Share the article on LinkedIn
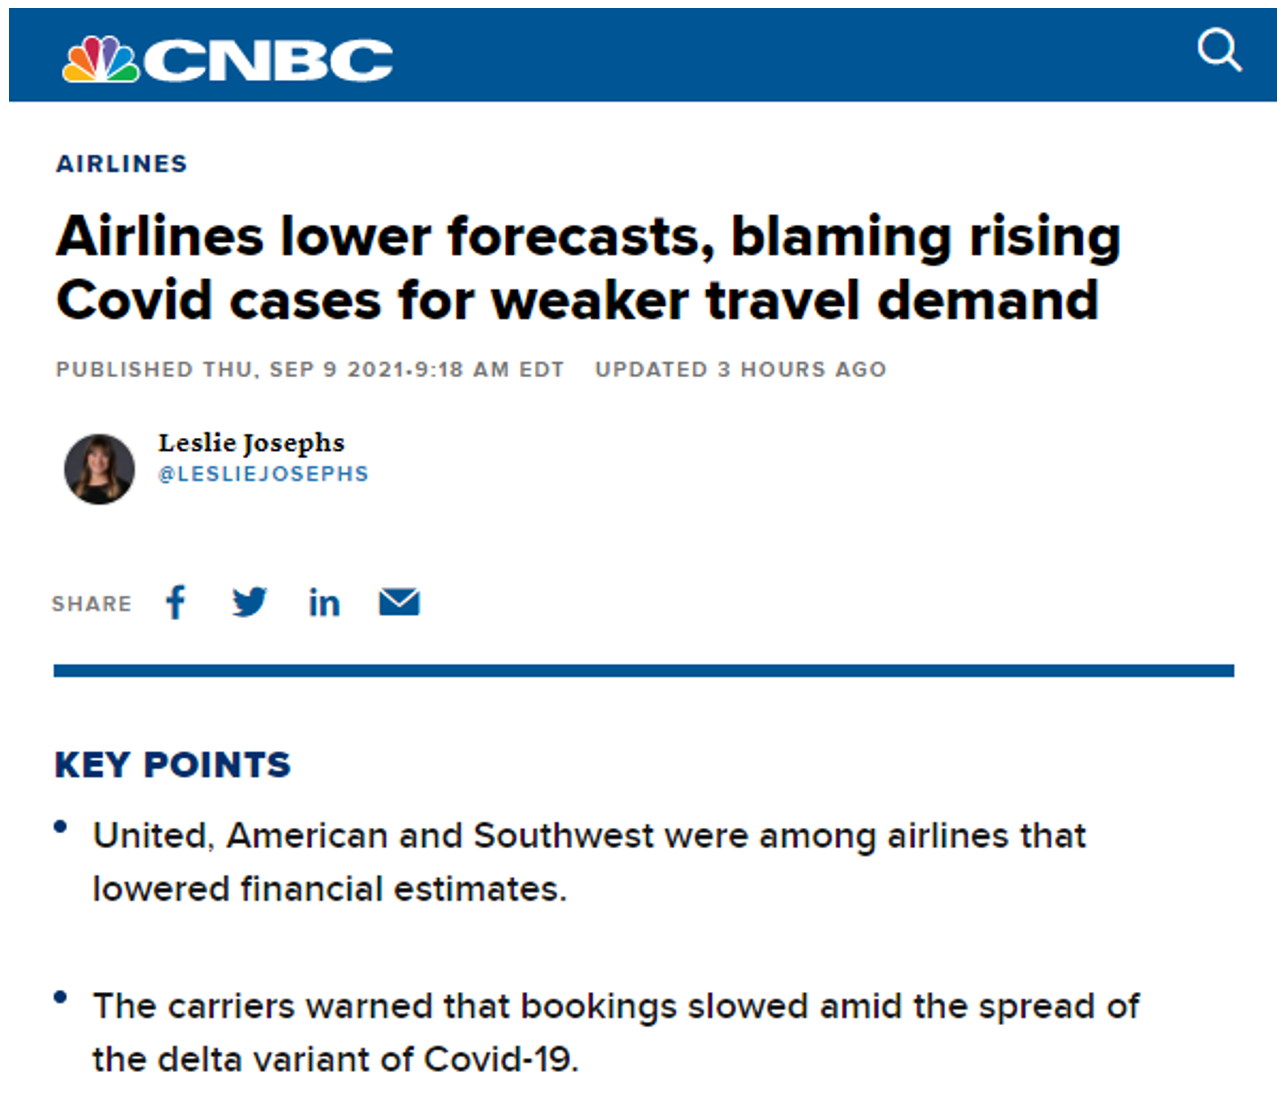This screenshot has height=1111, width=1286. click(x=324, y=603)
